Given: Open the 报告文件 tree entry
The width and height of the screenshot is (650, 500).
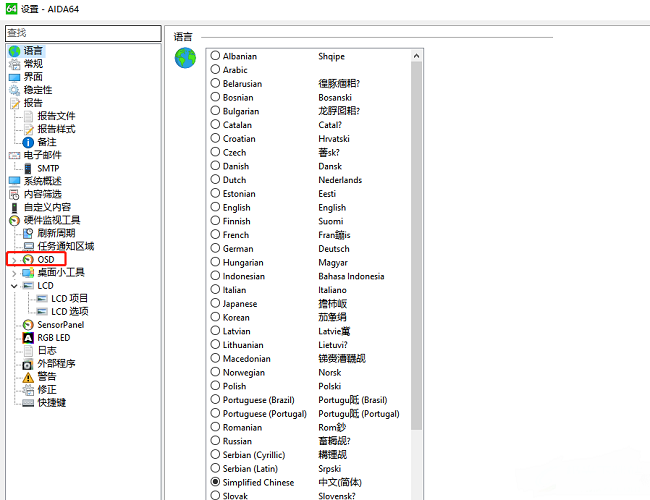Looking at the screenshot, I should [56, 116].
